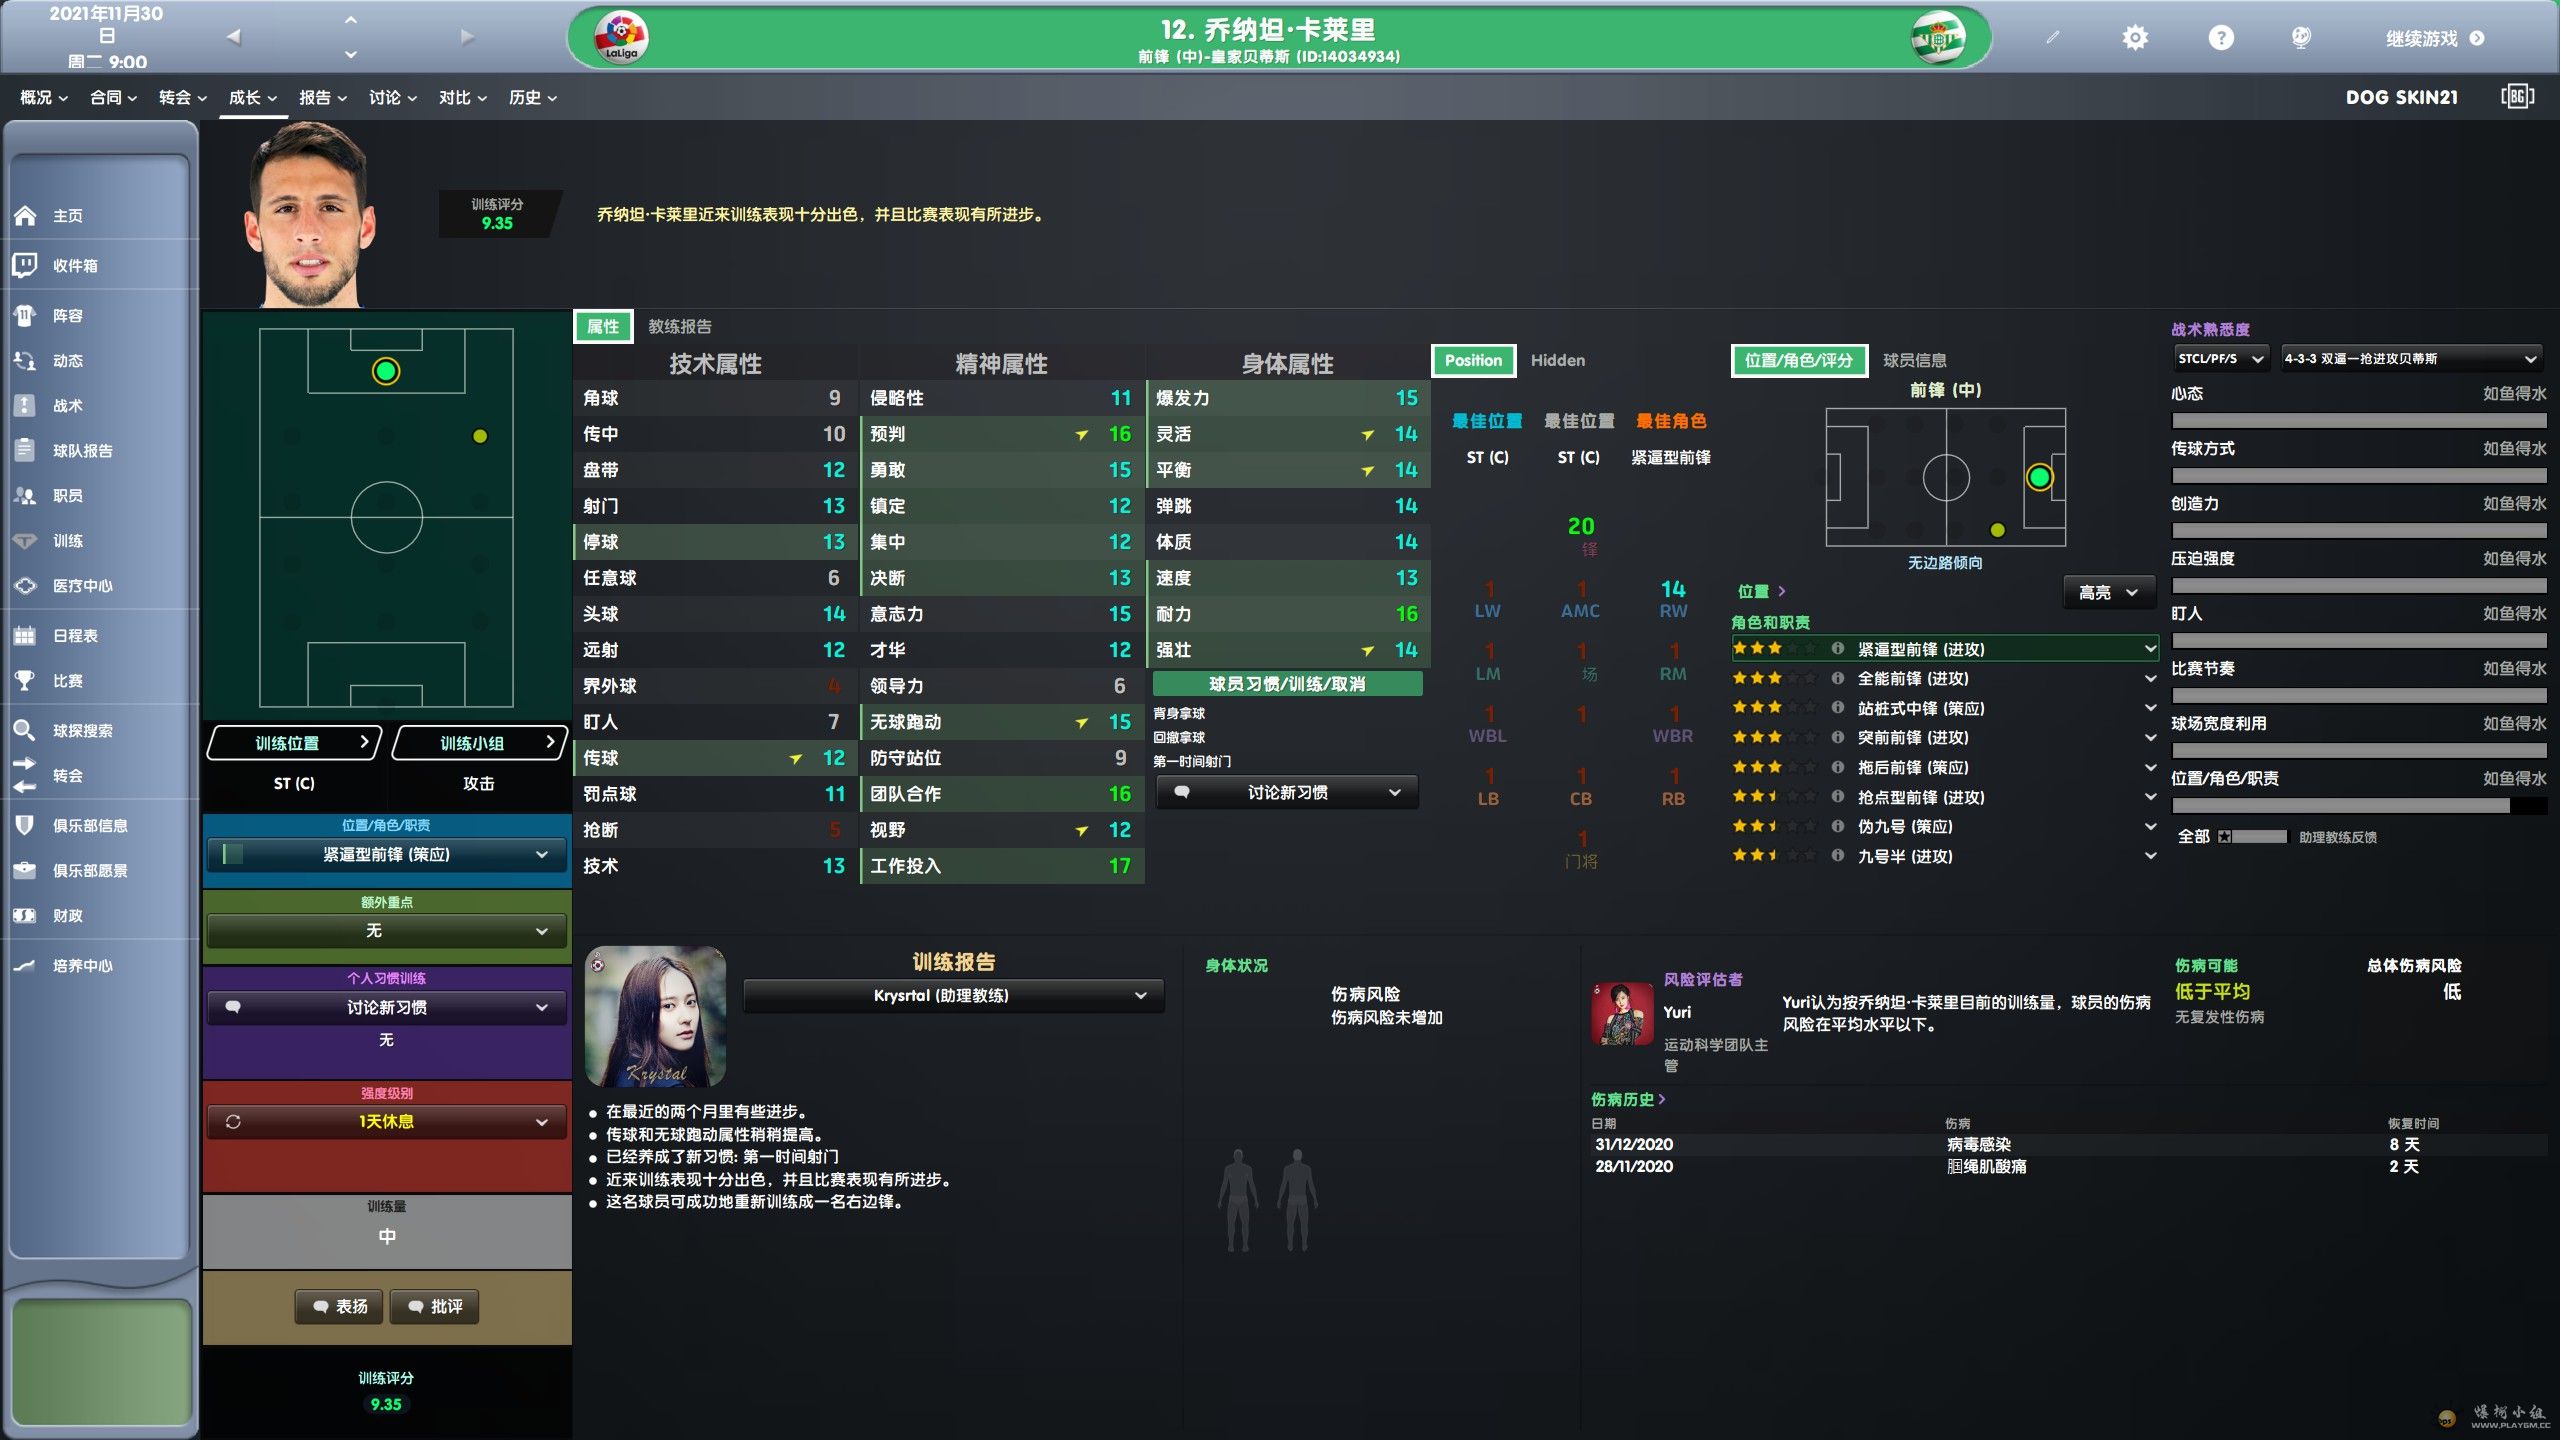
Task: Open the 强度级别 1天休息 dropdown
Action: (386, 1121)
